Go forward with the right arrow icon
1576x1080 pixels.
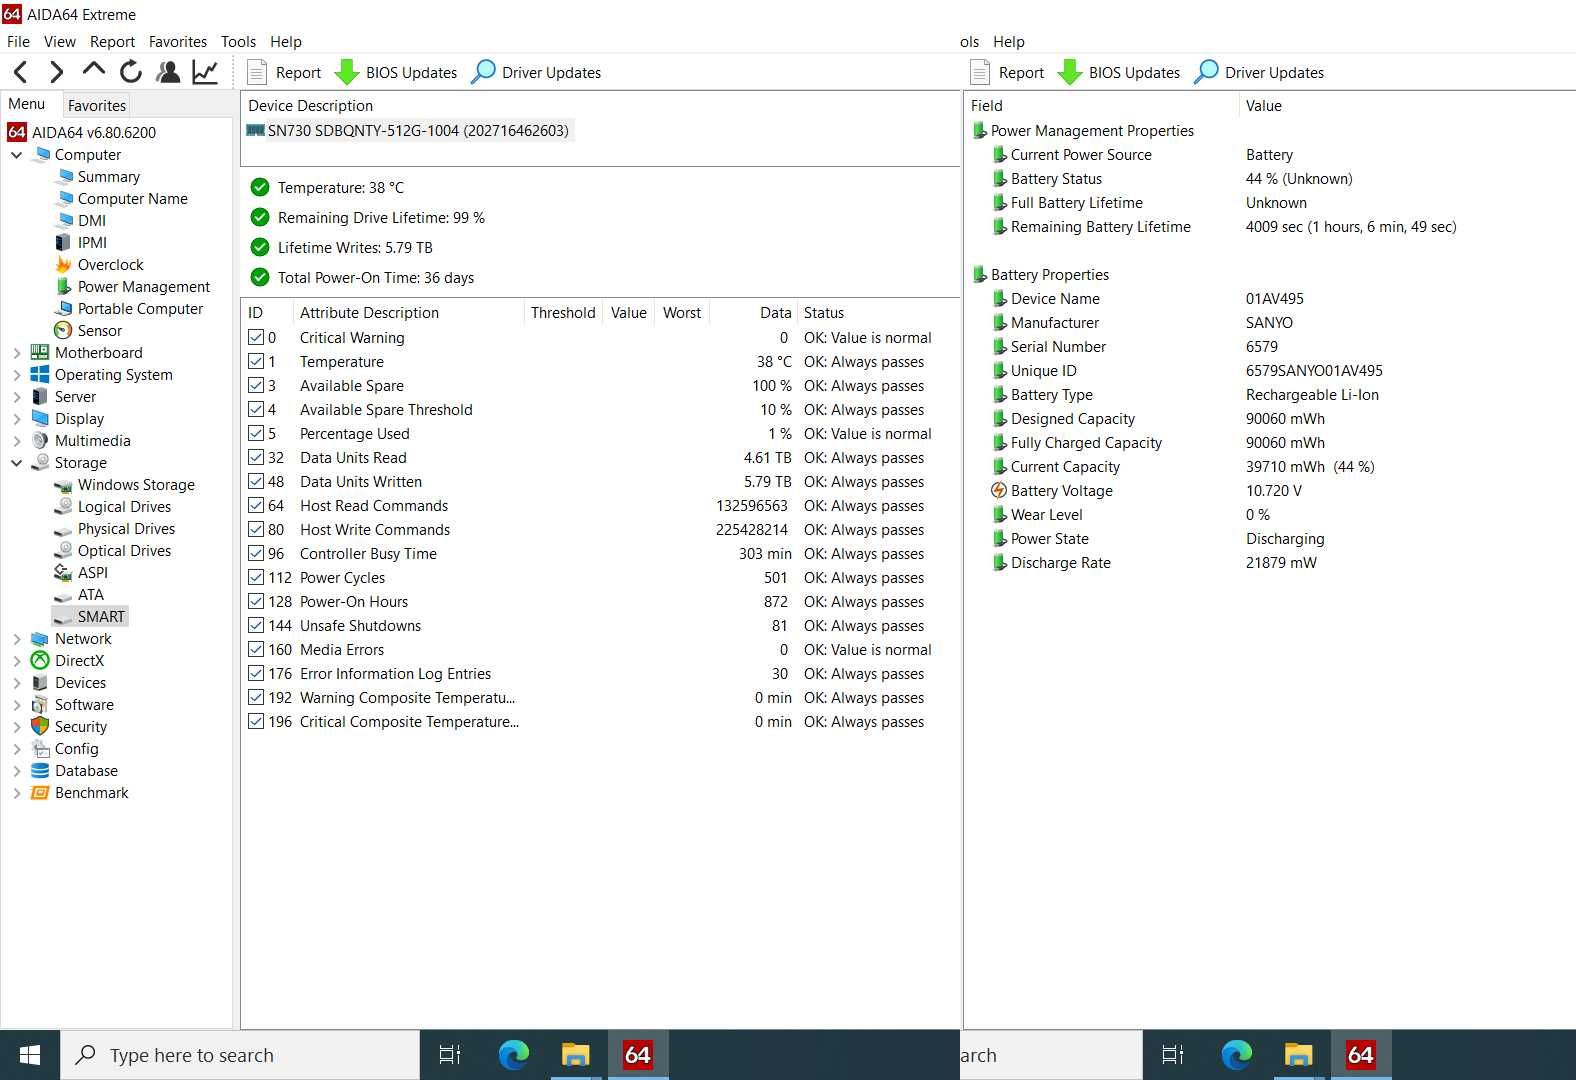(57, 72)
